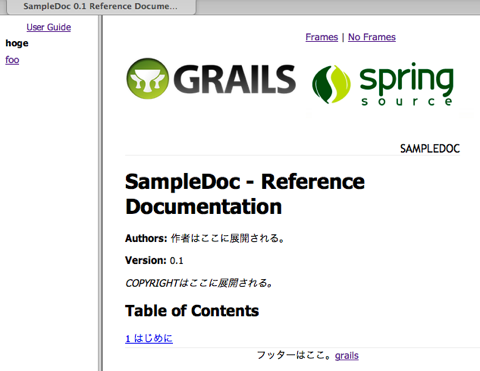Click the Authors line text
480x371 pixels.
point(205,238)
